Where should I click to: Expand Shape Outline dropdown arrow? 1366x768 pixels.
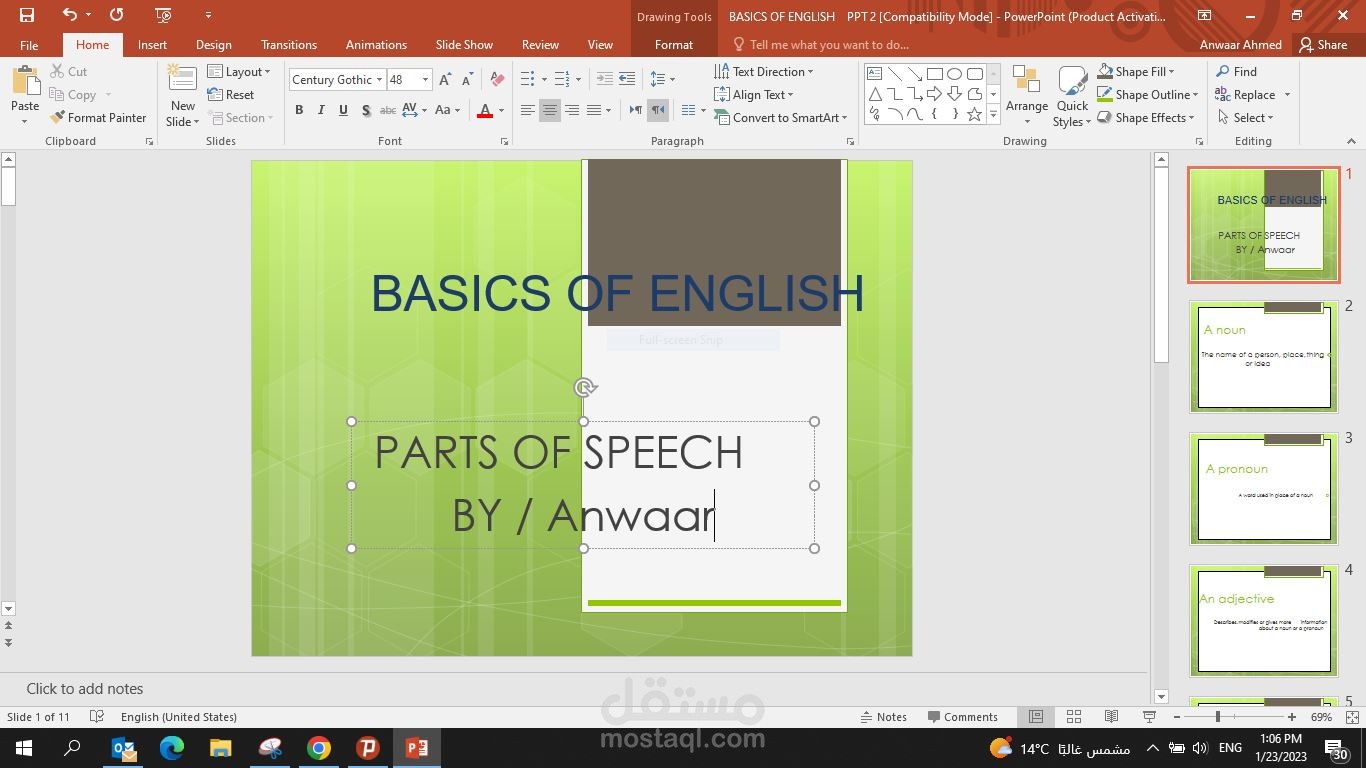click(x=1195, y=95)
